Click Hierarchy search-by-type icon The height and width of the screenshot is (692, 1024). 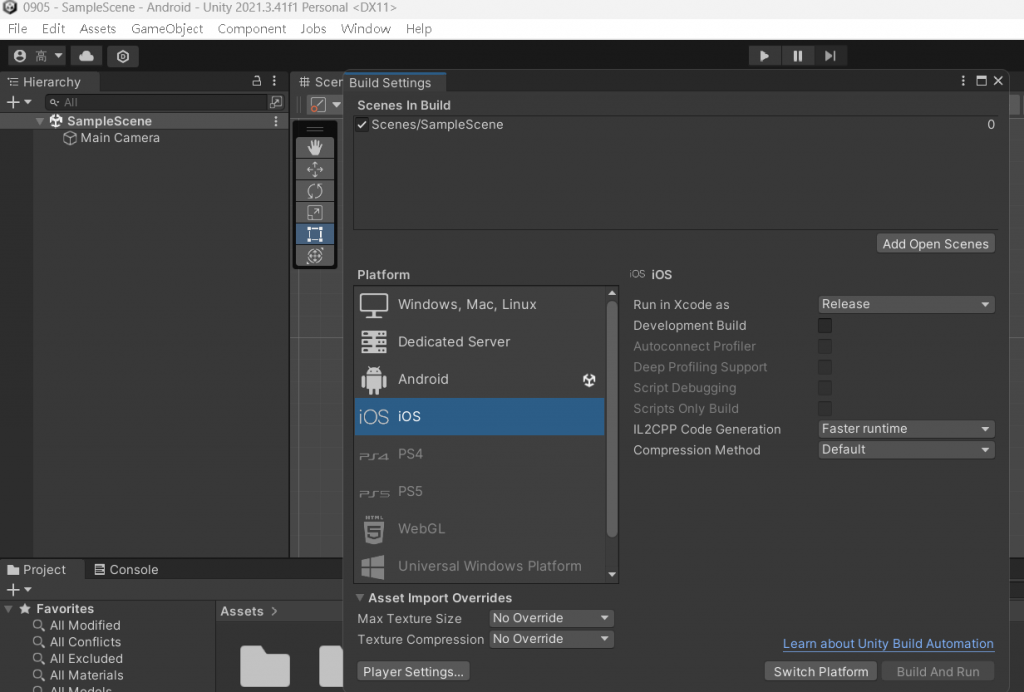point(276,102)
